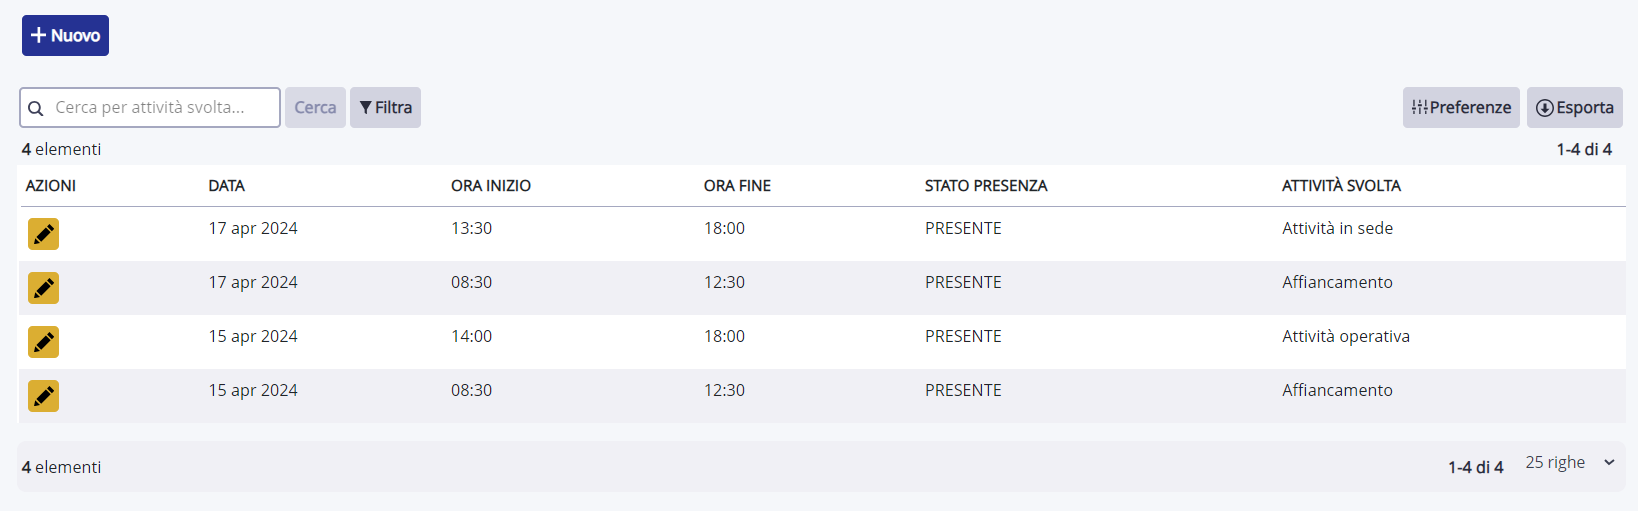The height and width of the screenshot is (511, 1638).
Task: Click the Cerca search button
Action: [315, 107]
